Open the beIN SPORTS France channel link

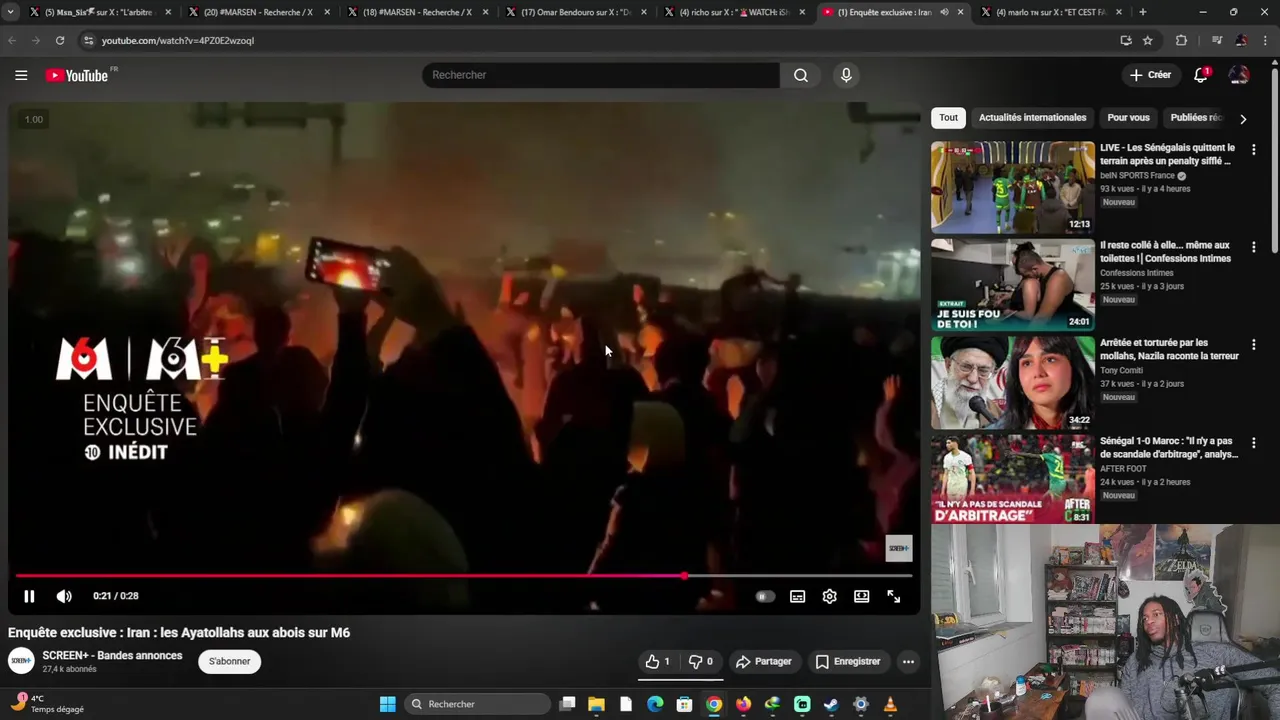click(1137, 175)
